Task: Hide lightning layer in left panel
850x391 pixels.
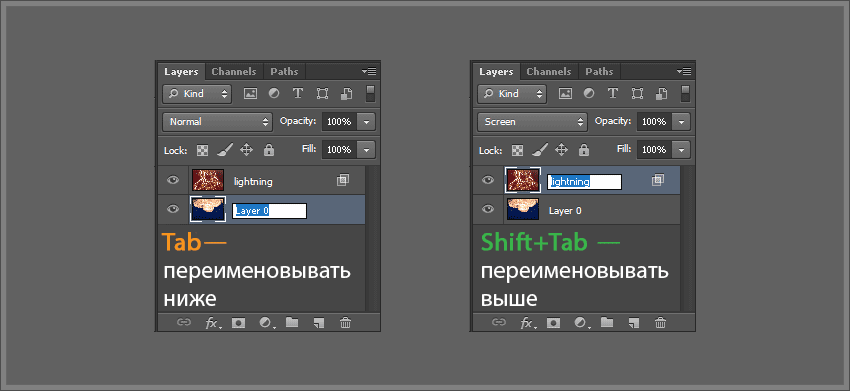Action: point(173,180)
